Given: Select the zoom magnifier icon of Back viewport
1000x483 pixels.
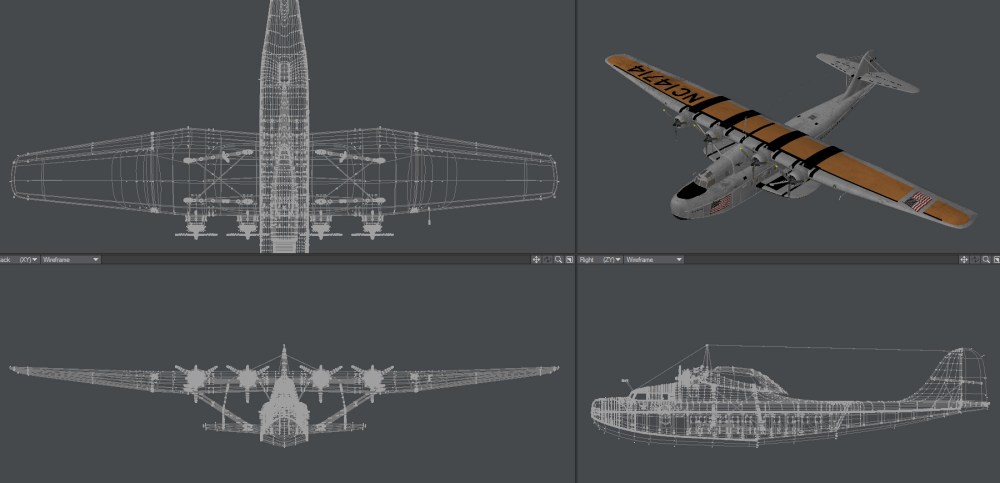Looking at the screenshot, I should (x=559, y=260).
